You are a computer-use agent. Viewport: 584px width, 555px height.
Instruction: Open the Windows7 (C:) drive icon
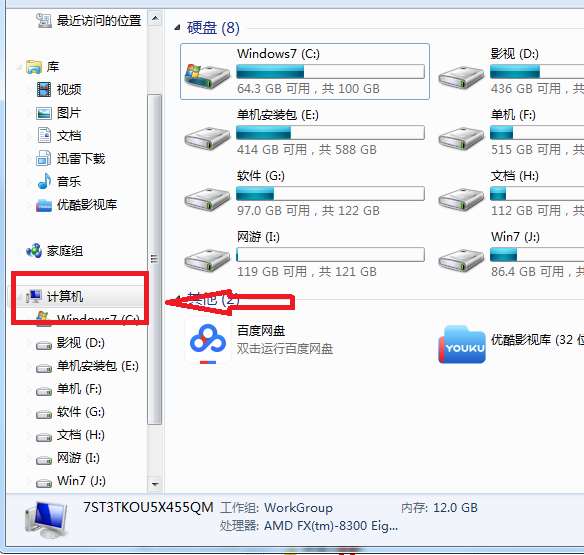coord(207,75)
